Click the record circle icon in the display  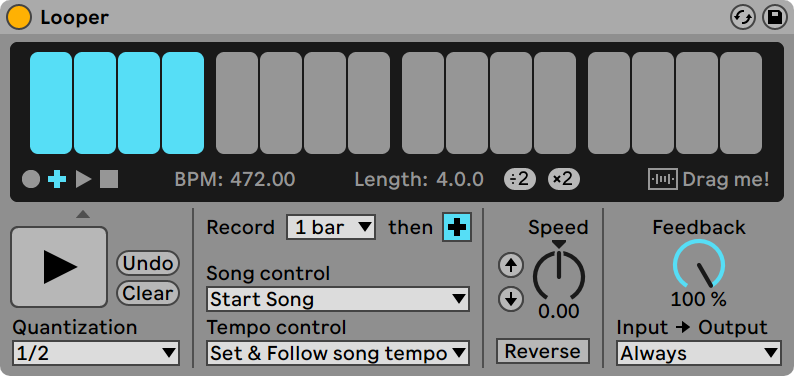coord(31,179)
